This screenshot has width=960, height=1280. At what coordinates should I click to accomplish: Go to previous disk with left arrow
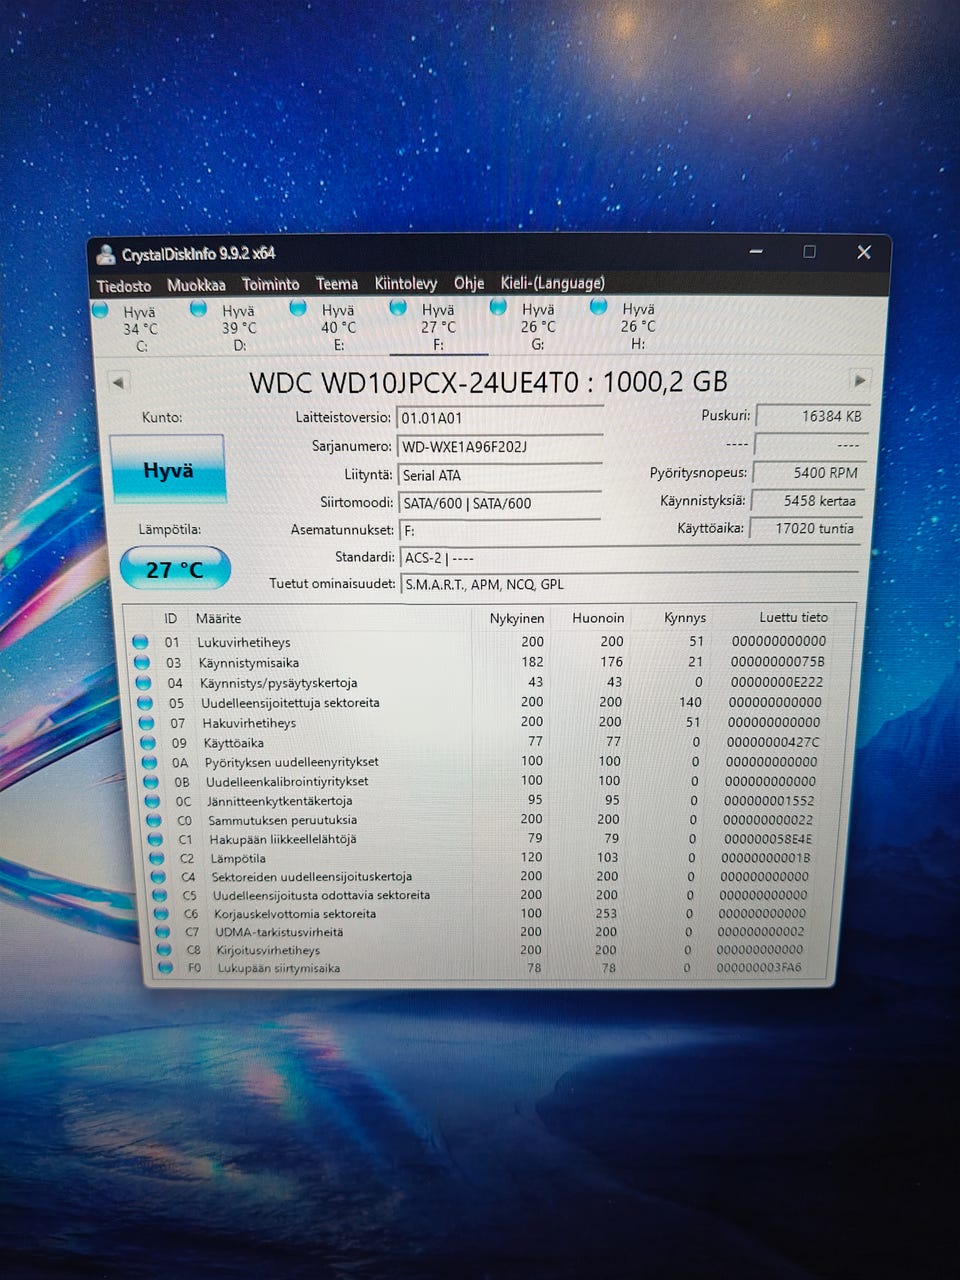[x=119, y=382]
